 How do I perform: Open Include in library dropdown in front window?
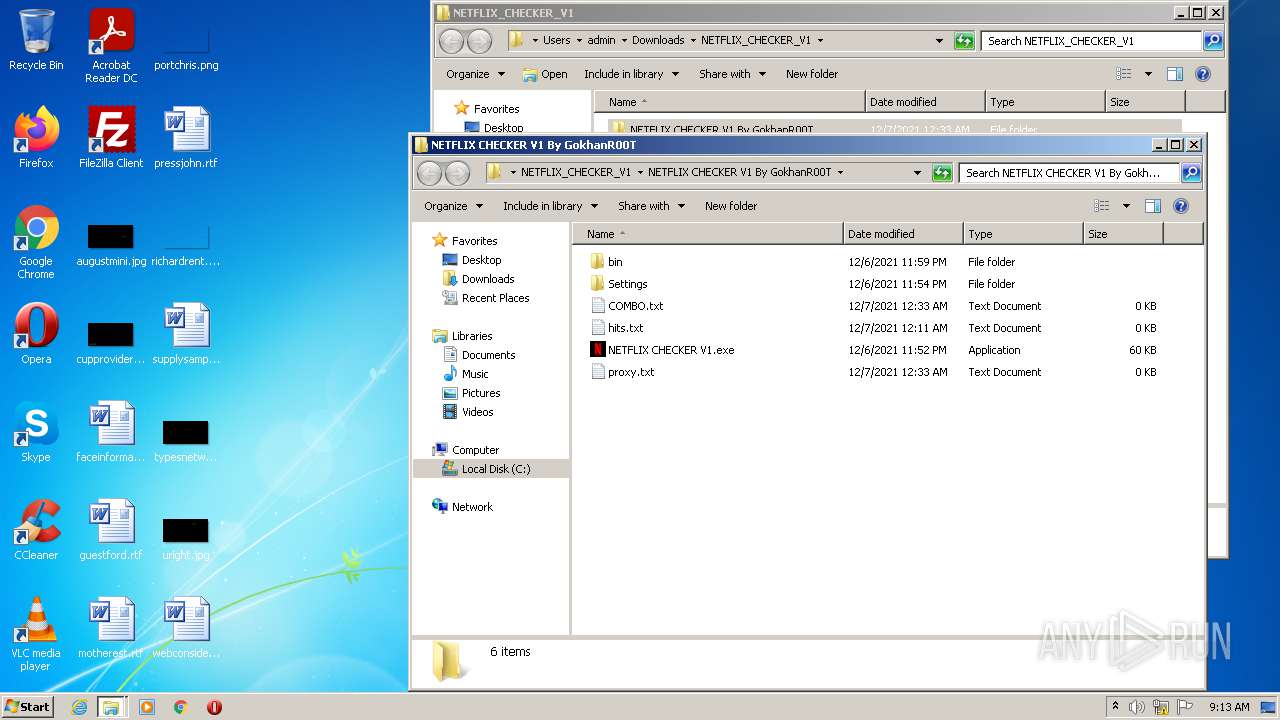tap(550, 206)
